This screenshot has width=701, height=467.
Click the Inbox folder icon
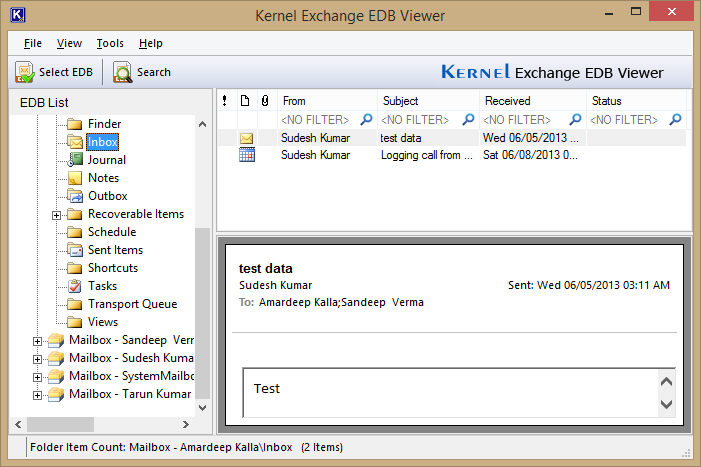tap(75, 142)
